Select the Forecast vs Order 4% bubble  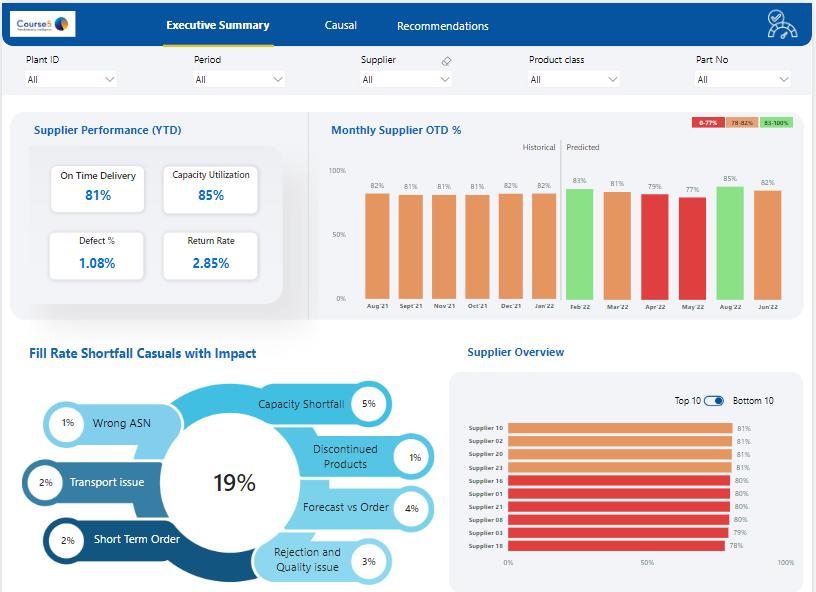pos(412,509)
